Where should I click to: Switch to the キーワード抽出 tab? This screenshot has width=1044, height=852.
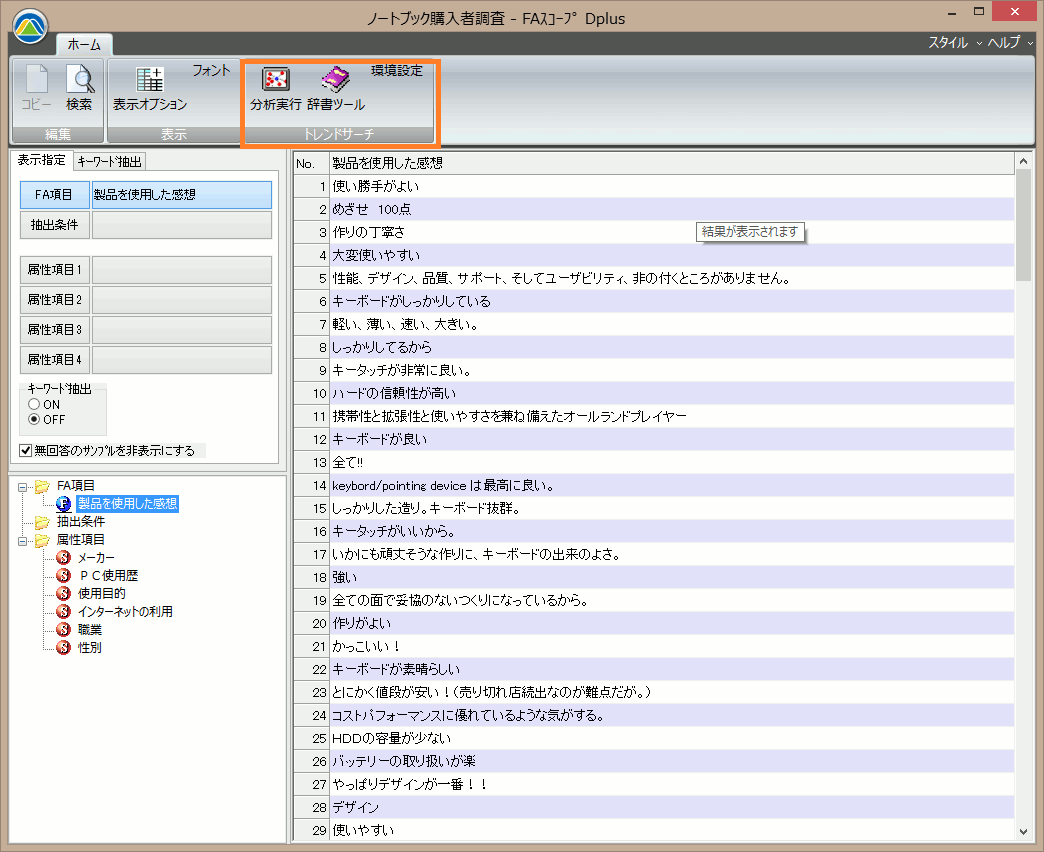(109, 161)
